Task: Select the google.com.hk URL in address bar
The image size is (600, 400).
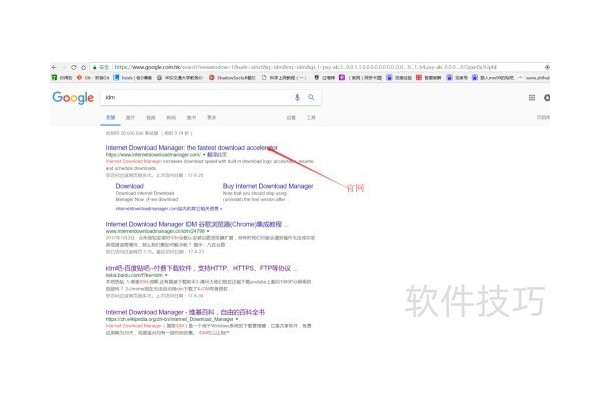Action: coord(305,67)
